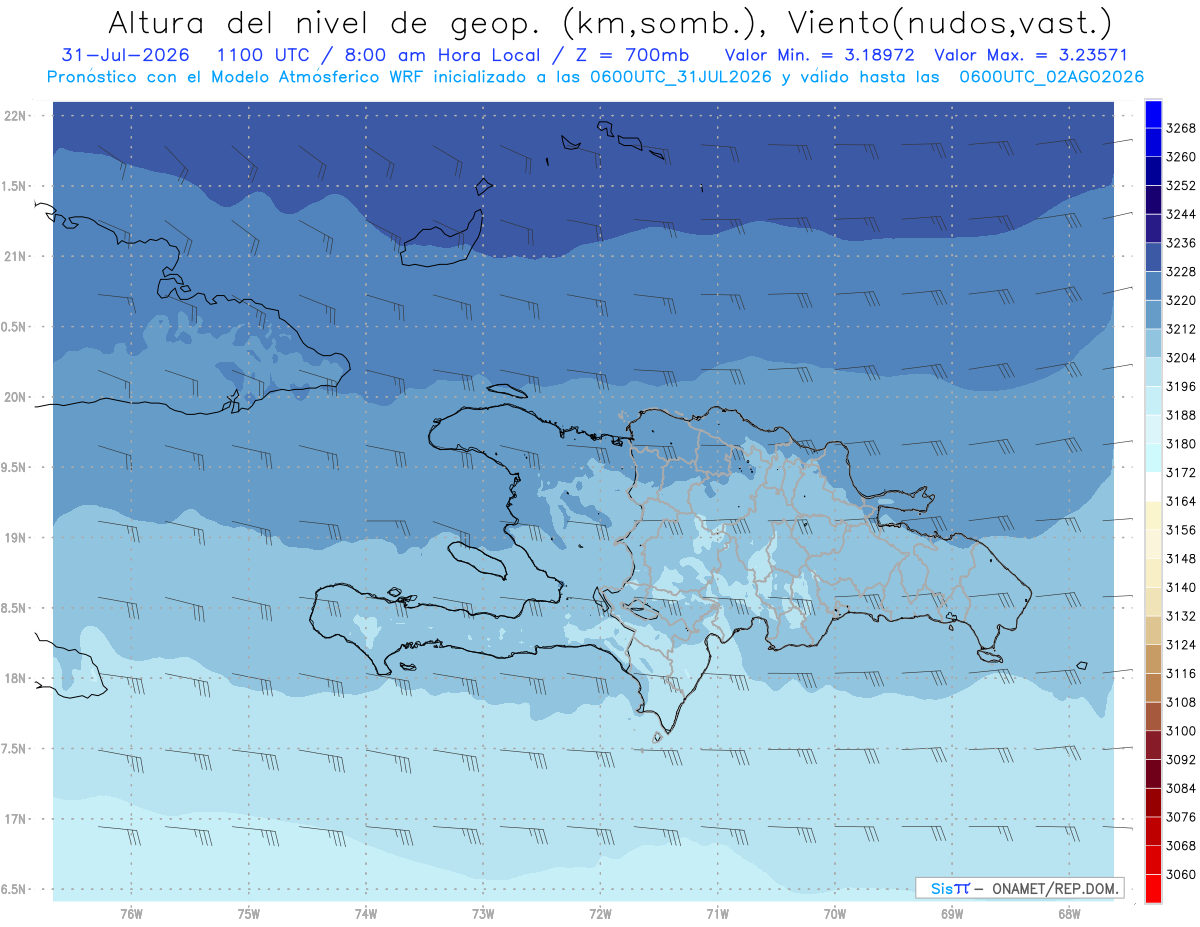Click the '0600UTC_02AGO2026' valid-until text
Viewport: 1200px width, 927px height.
tap(1051, 77)
